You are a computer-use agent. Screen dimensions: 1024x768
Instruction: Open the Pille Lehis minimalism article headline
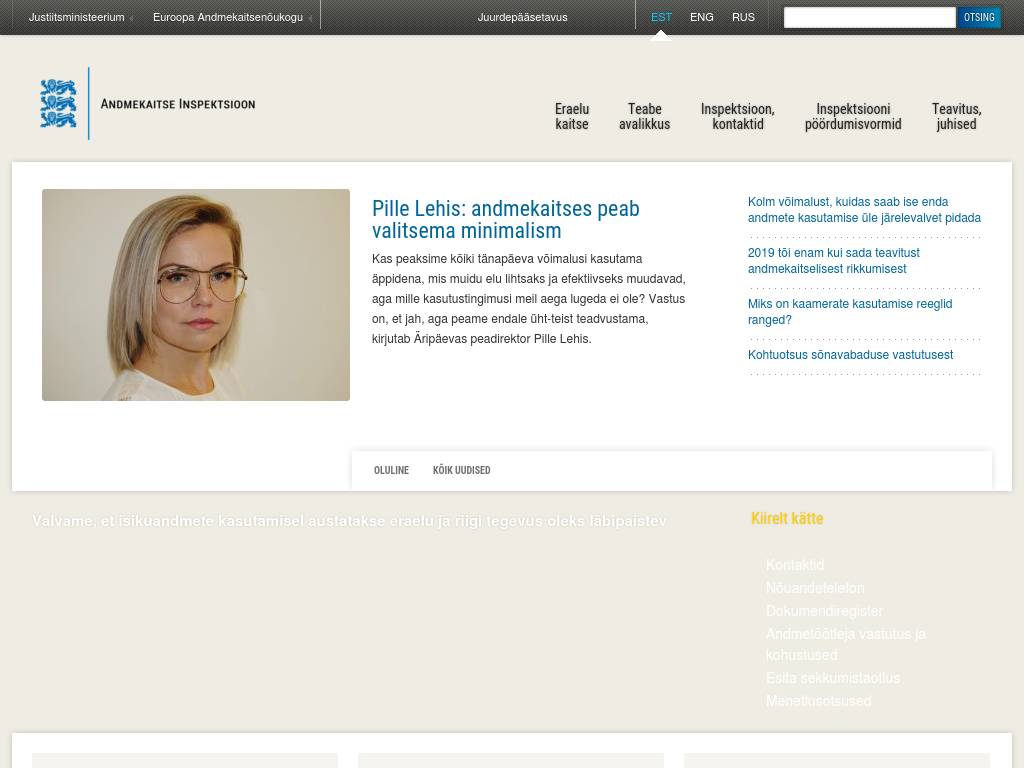tap(505, 219)
